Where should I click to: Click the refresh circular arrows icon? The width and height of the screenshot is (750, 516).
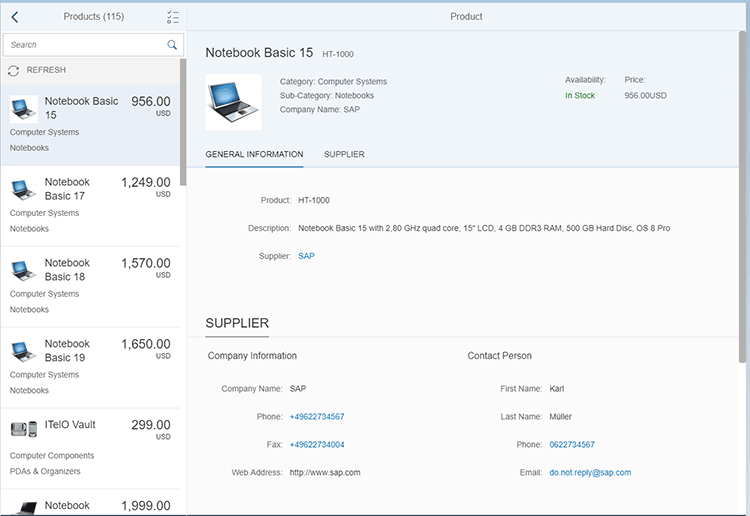point(13,70)
